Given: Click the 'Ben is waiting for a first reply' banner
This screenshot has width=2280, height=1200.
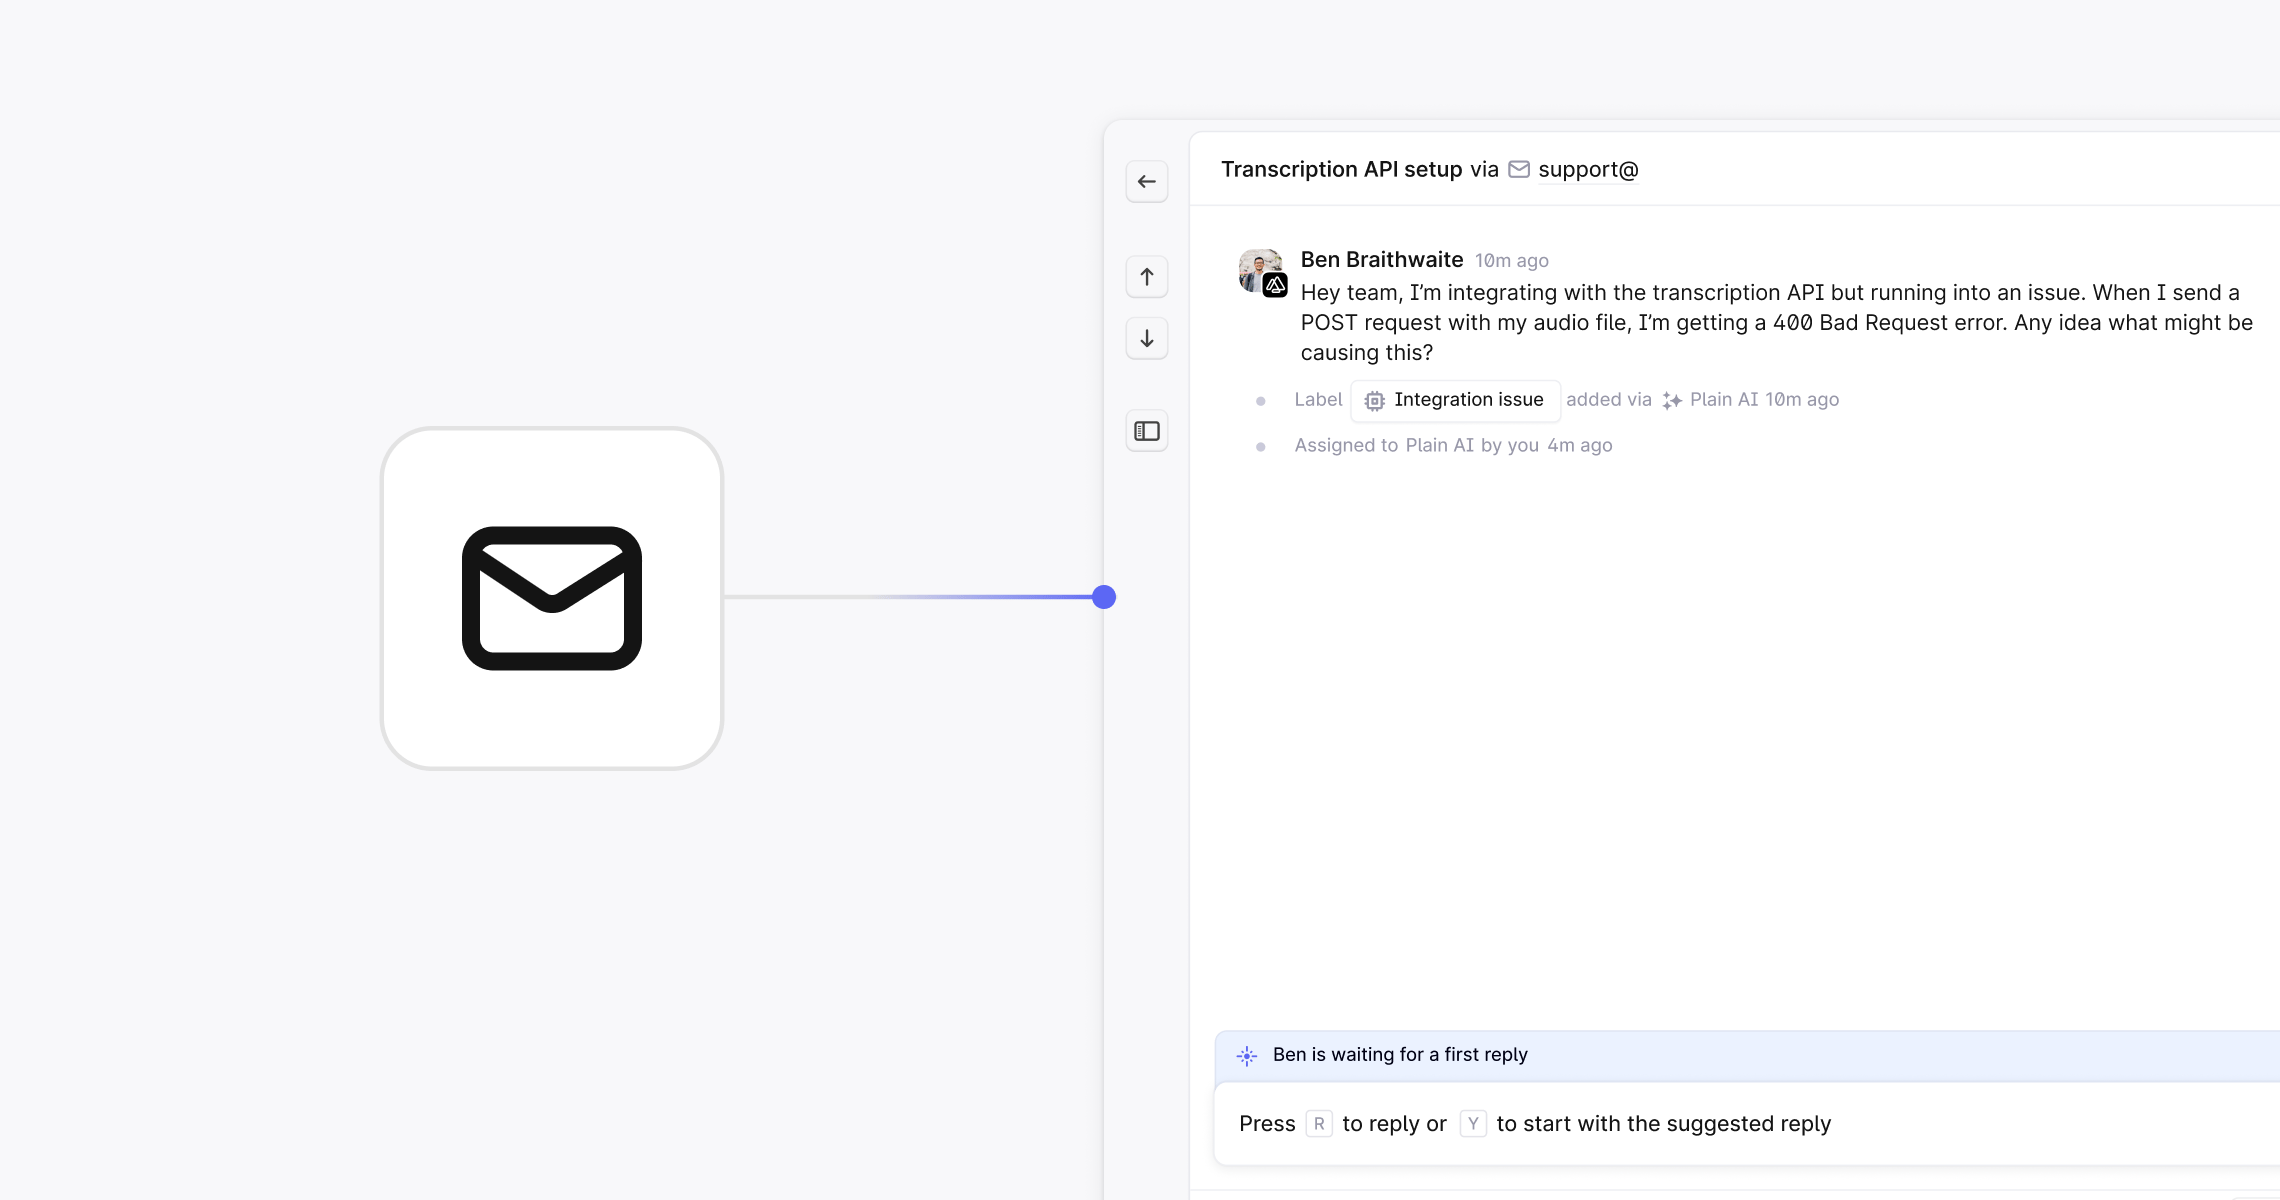Looking at the screenshot, I should 1747,1055.
